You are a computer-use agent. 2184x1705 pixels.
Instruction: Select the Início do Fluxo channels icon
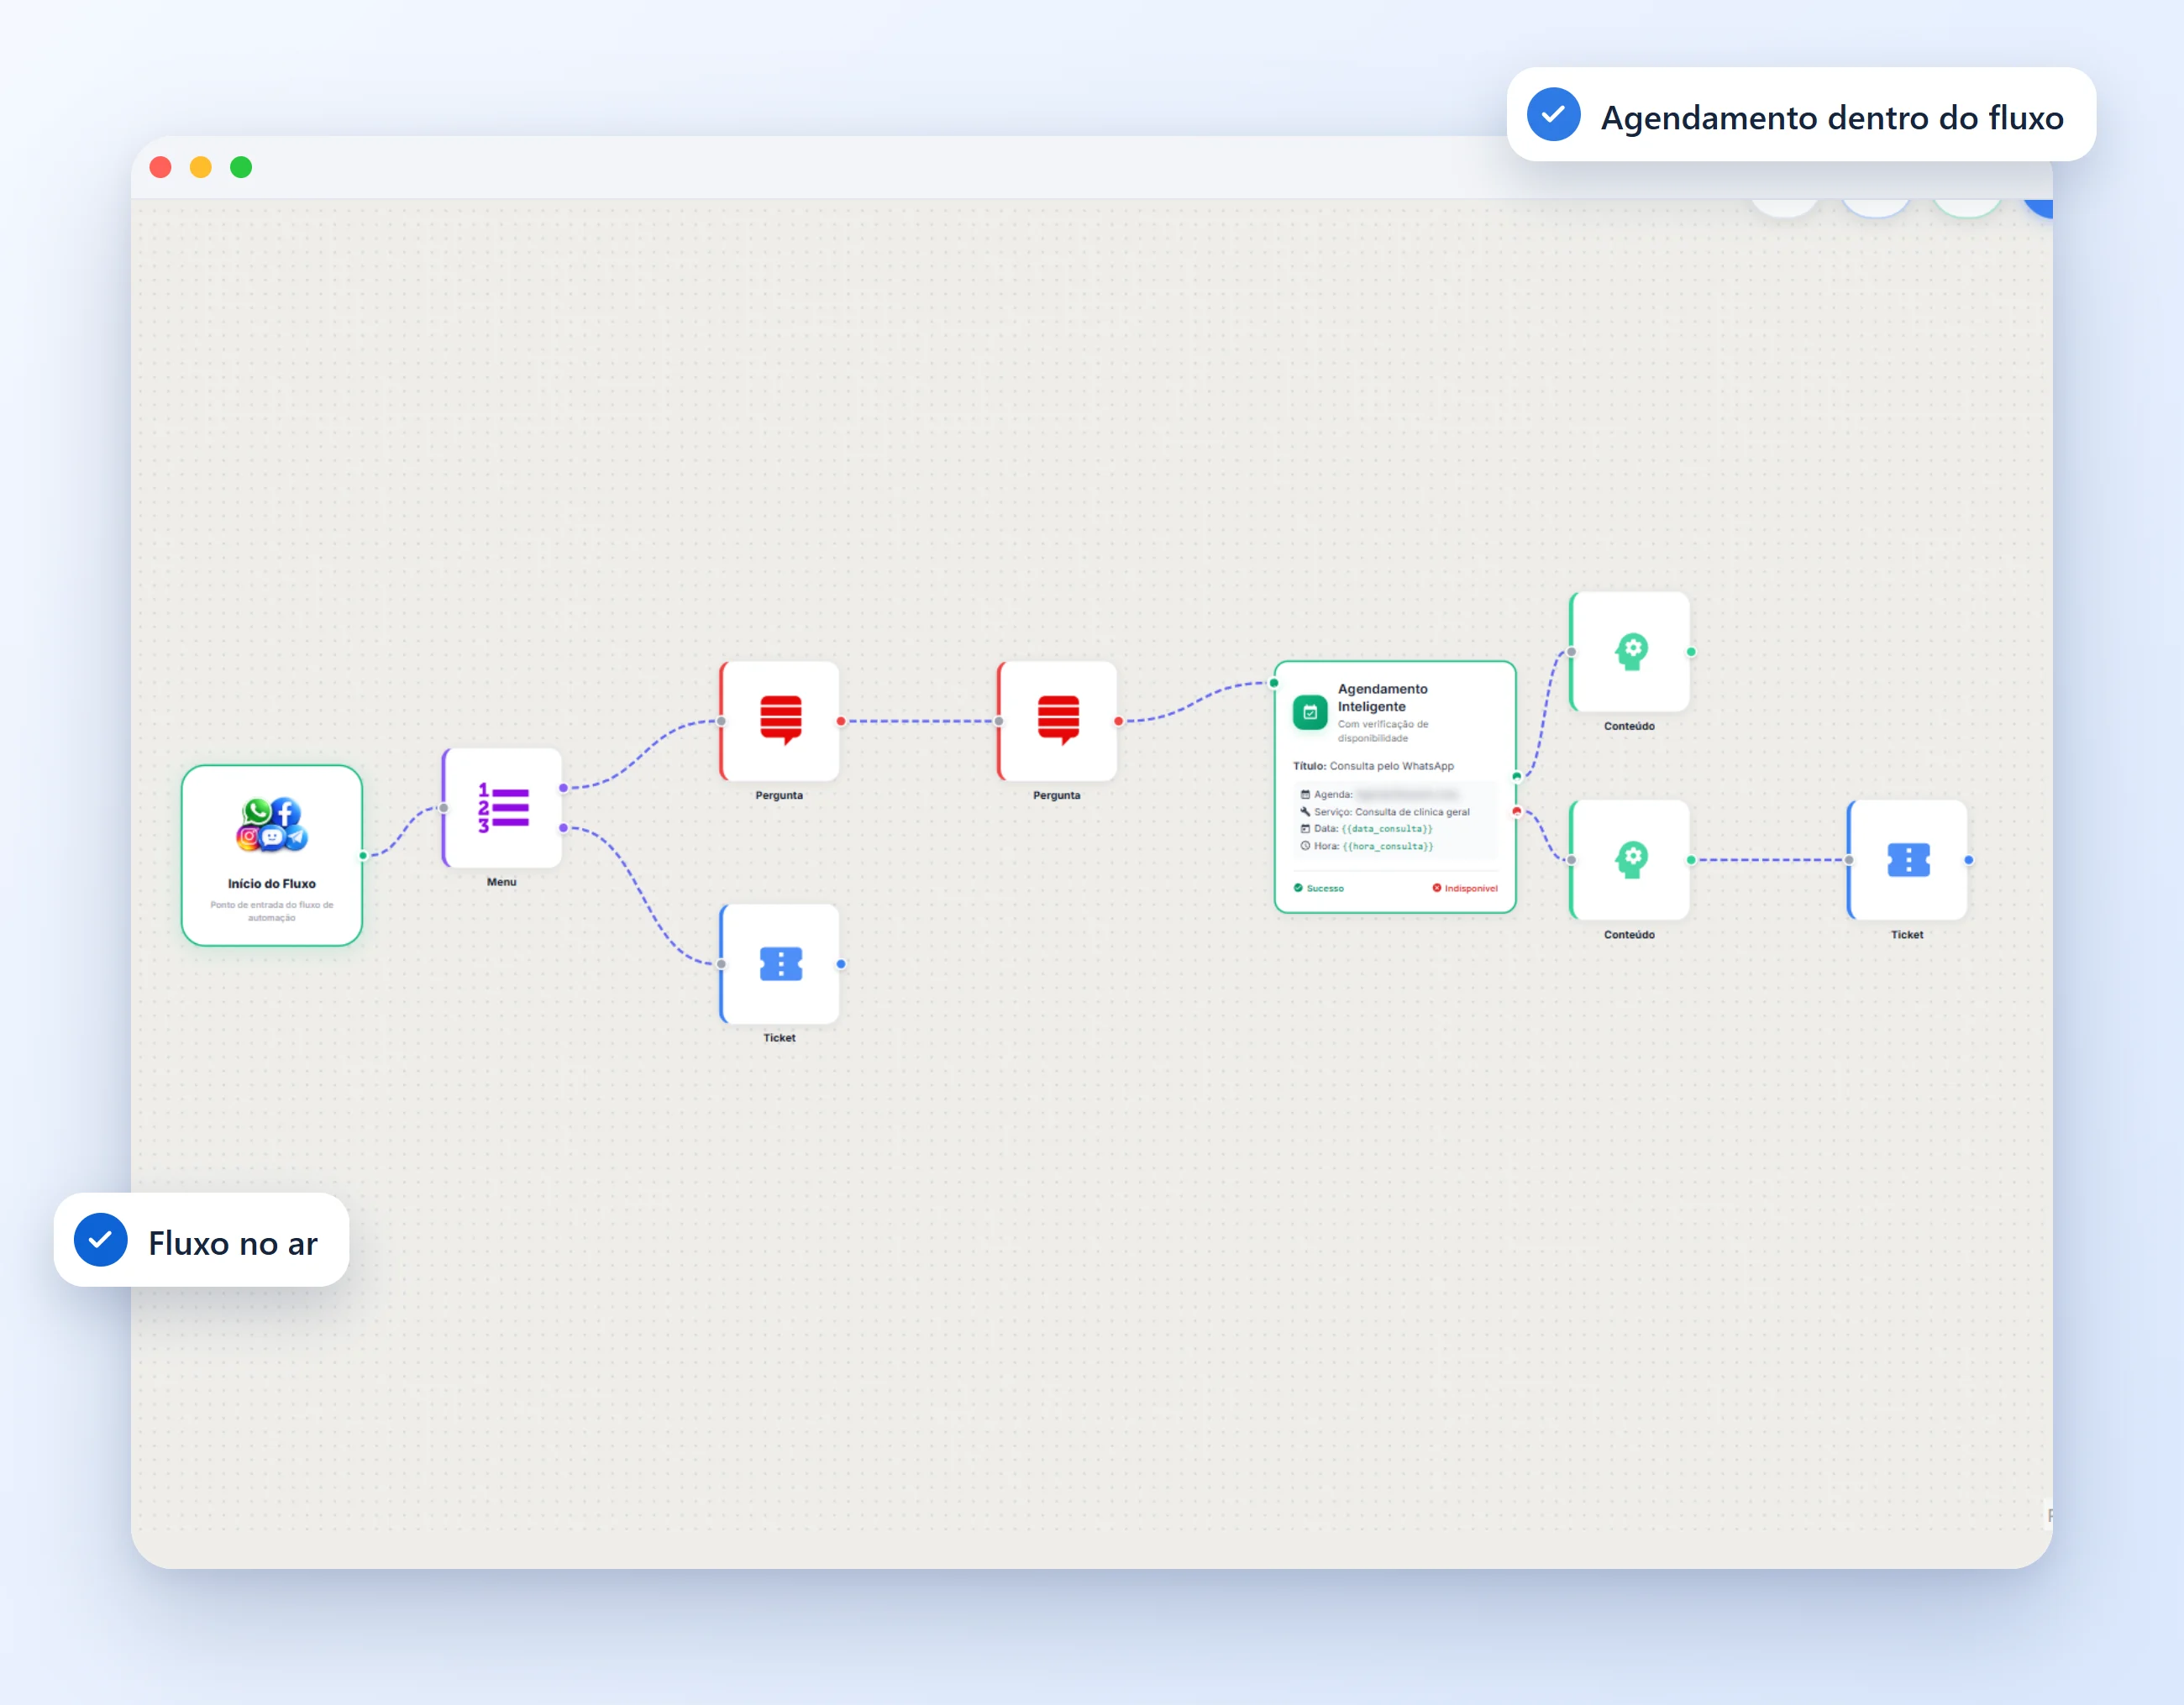click(272, 825)
